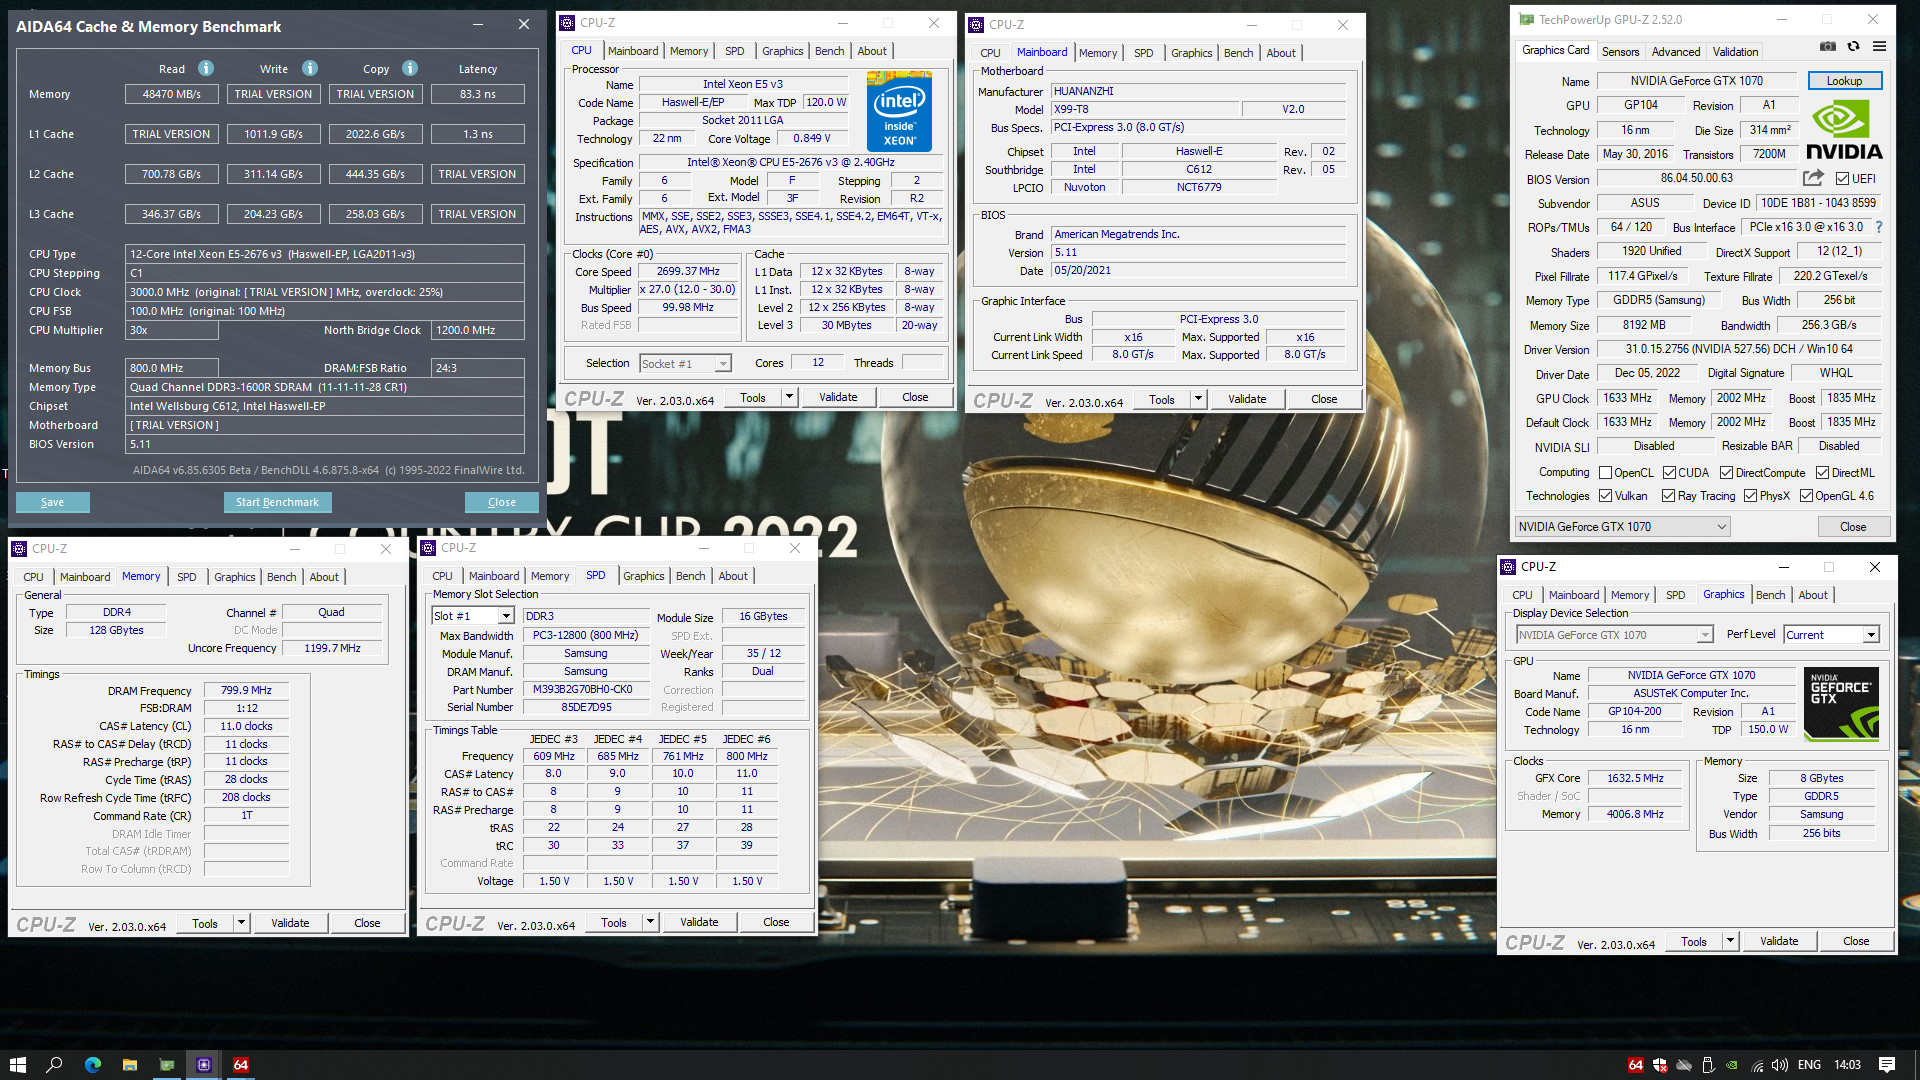
Task: Open the notification center icon
Action: 1887,1065
